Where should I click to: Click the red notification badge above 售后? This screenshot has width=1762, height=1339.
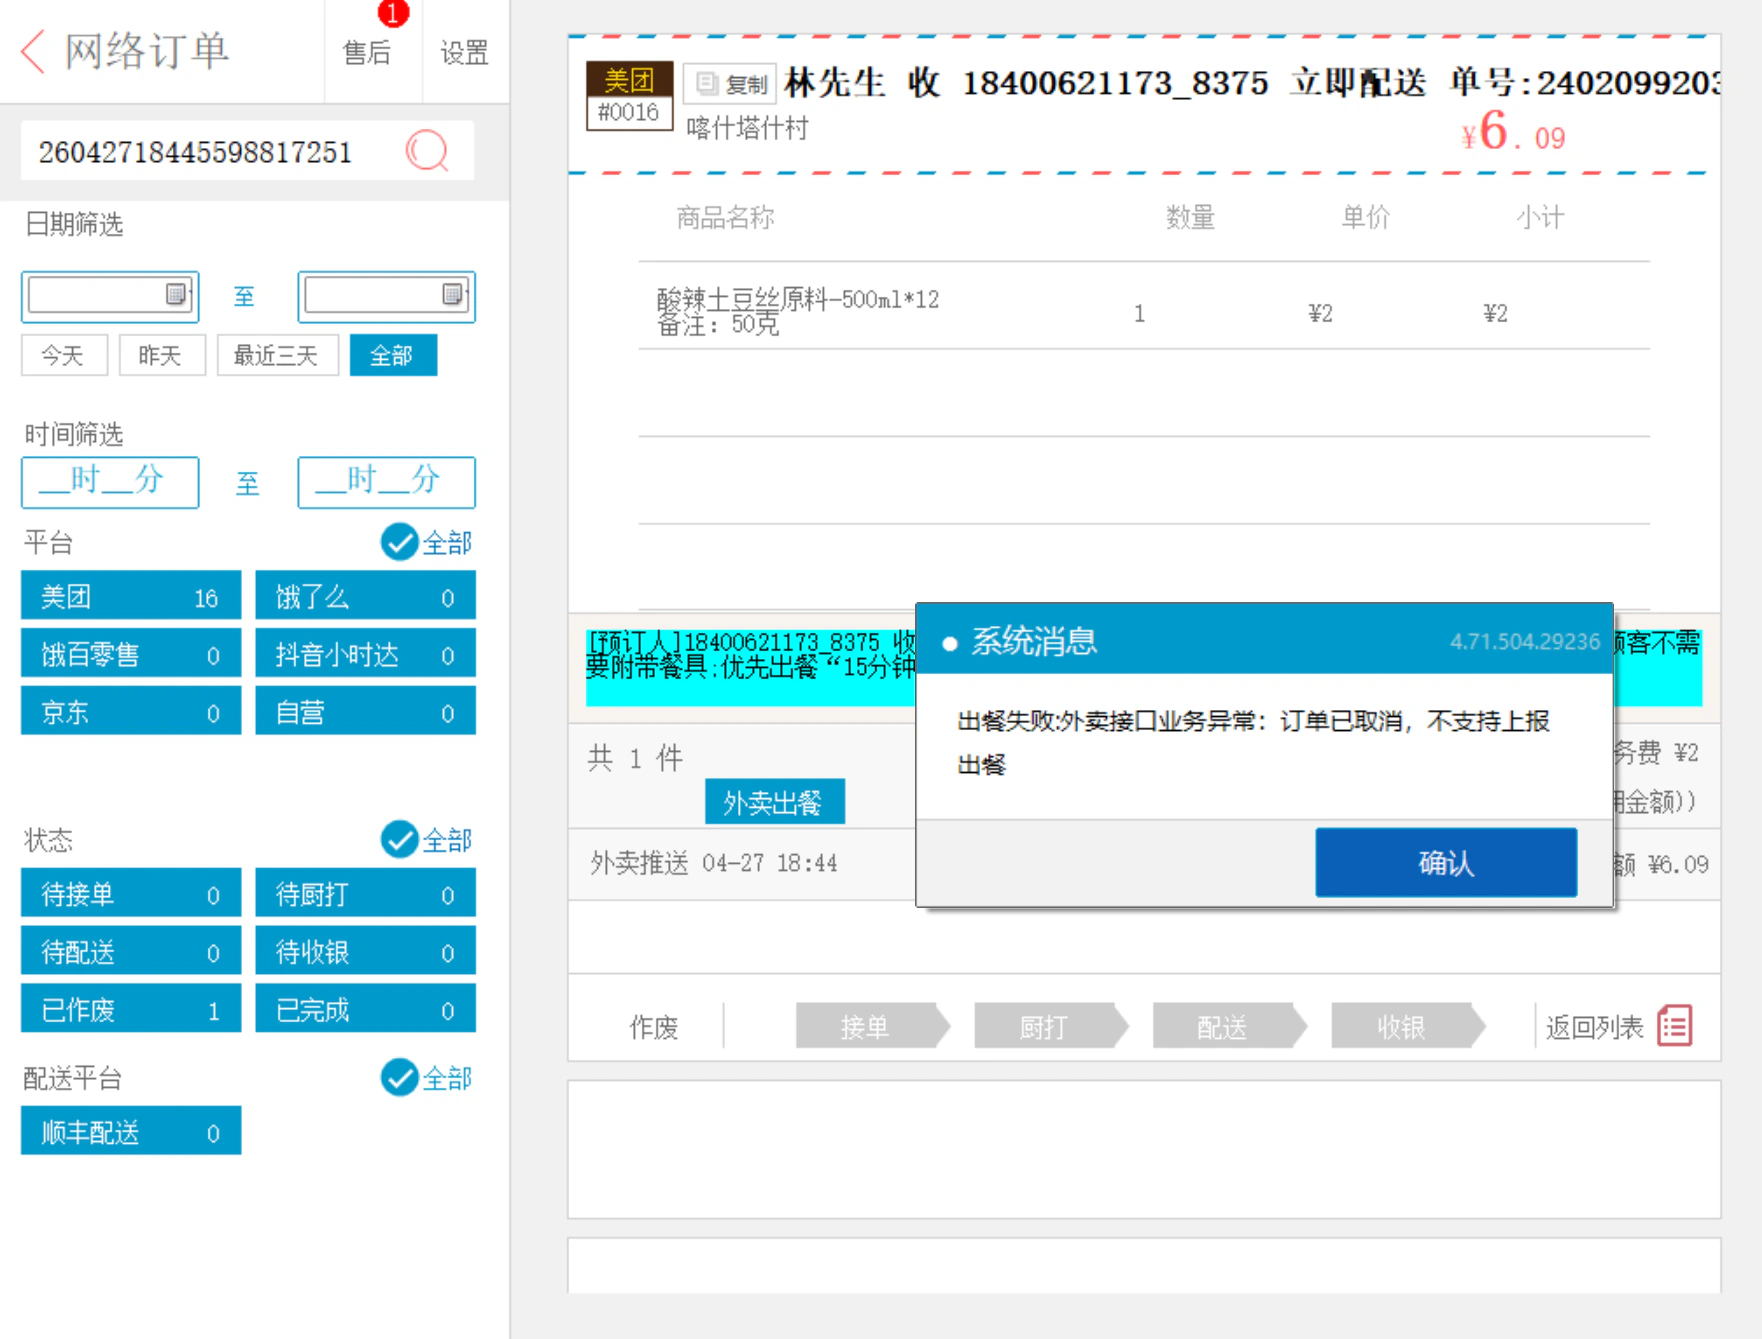pos(393,13)
